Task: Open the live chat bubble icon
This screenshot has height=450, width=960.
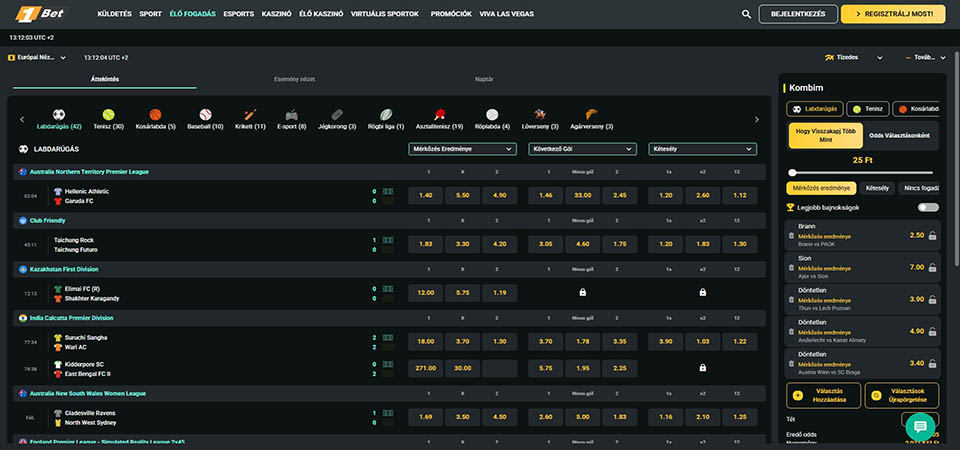Action: tap(920, 426)
